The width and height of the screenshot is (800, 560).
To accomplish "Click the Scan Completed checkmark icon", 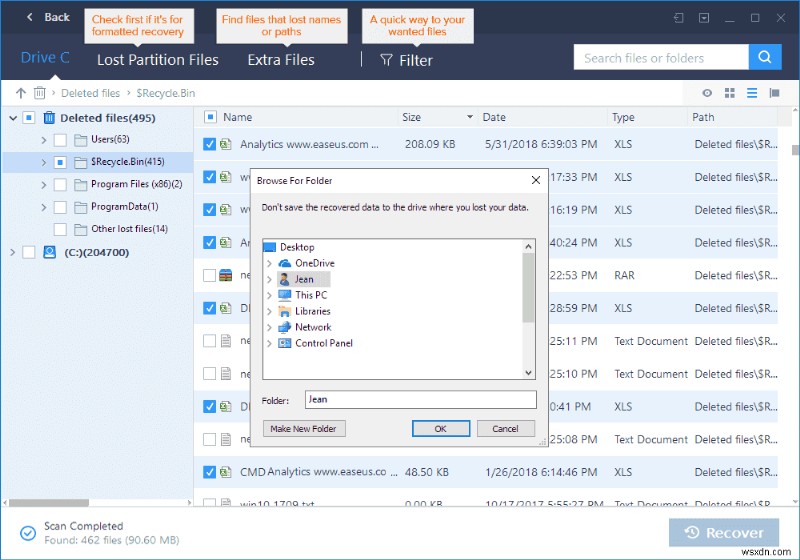I will (28, 533).
